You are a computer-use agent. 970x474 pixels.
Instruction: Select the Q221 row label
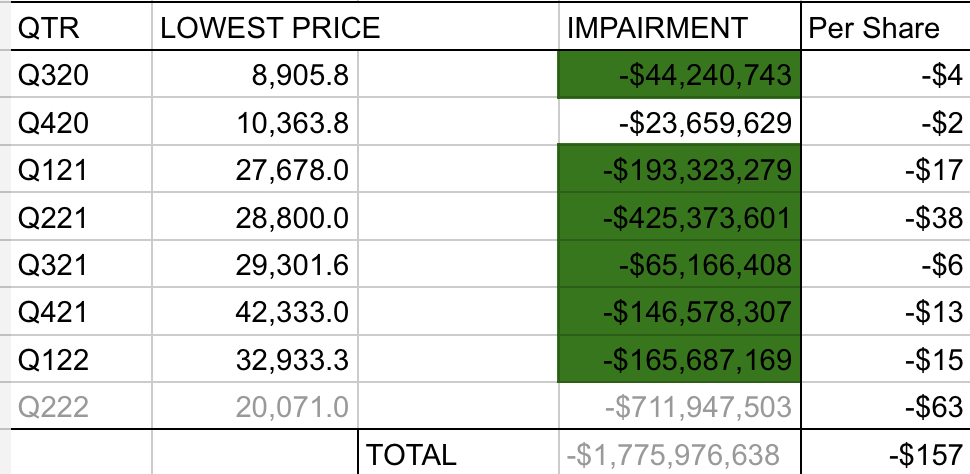pyautogui.click(x=81, y=217)
